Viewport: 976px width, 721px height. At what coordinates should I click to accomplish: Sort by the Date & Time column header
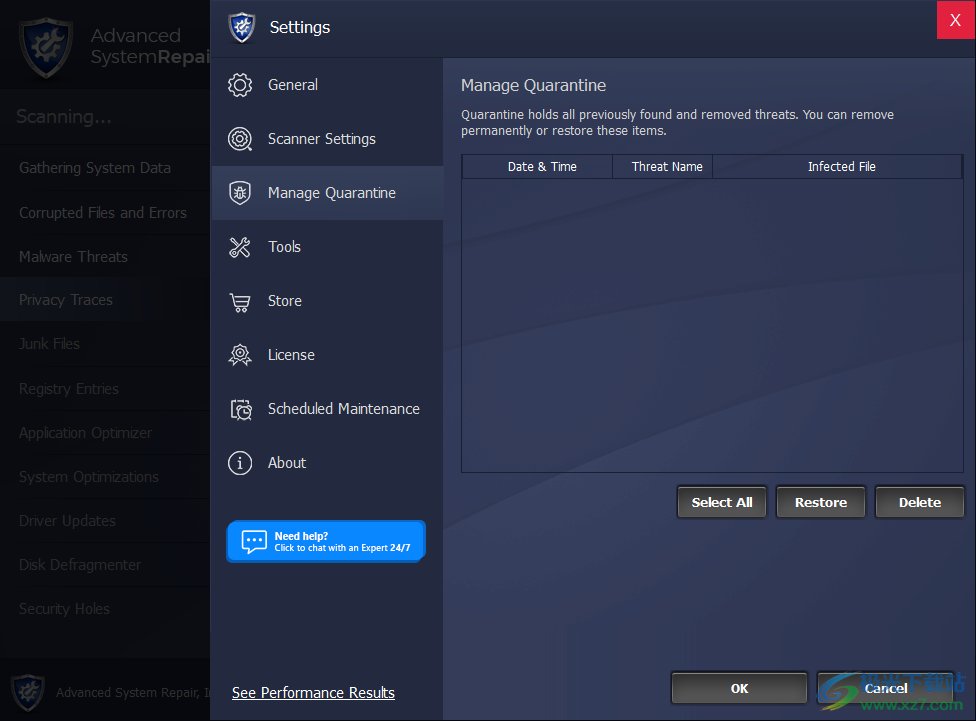538,167
